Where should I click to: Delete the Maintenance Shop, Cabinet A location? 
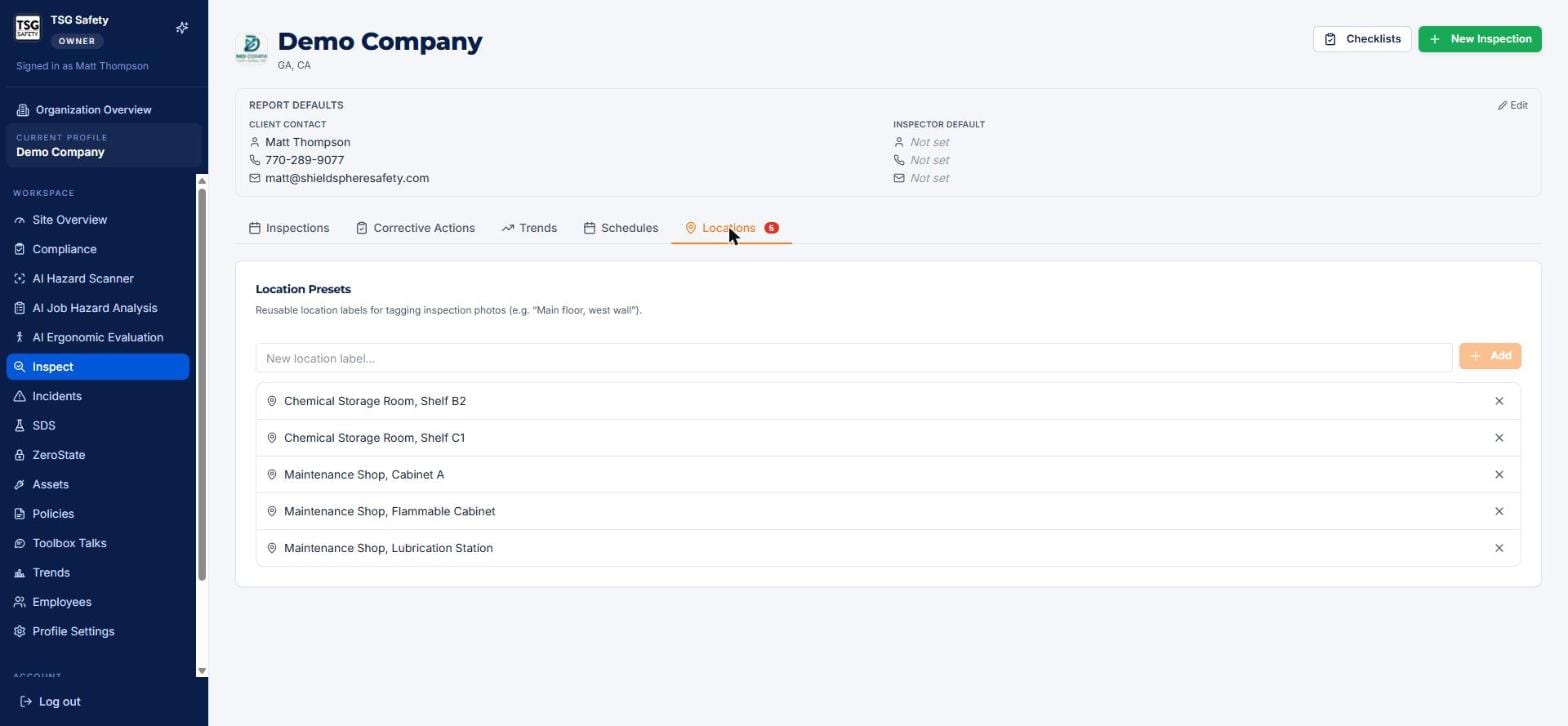[1498, 475]
